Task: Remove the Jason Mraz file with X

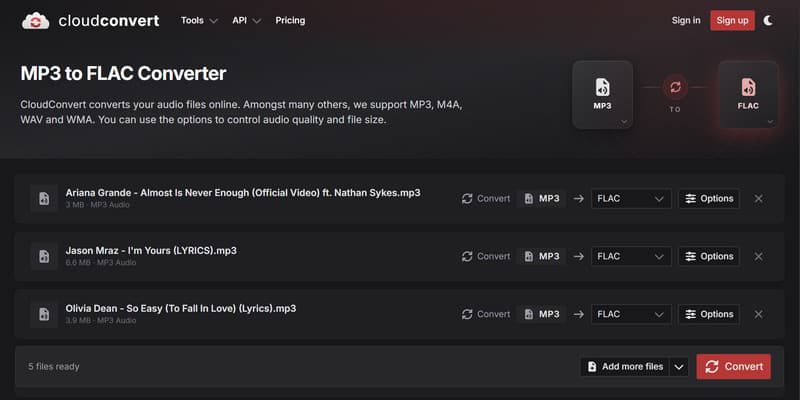Action: [759, 256]
